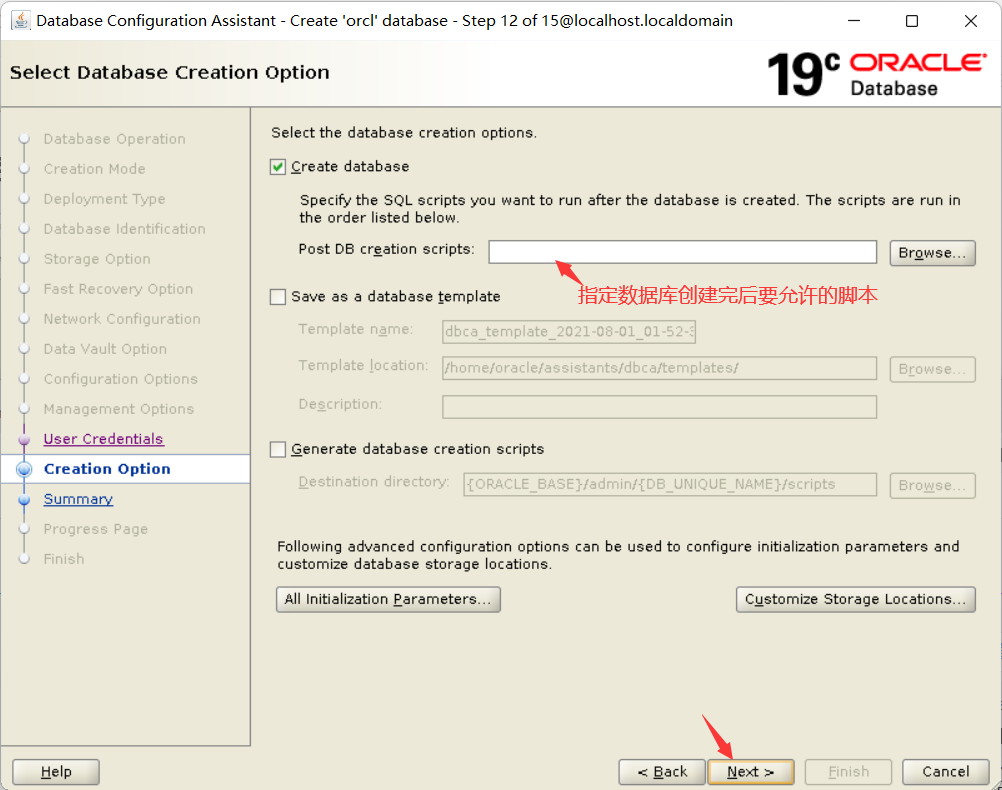The width and height of the screenshot is (1002, 790).
Task: Jump to the Summary step
Action: [78, 499]
